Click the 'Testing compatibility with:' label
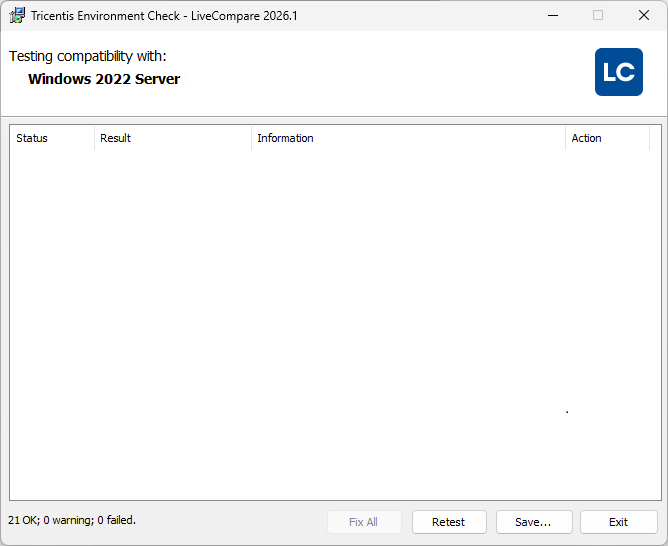This screenshot has height=546, width=668. point(88,56)
